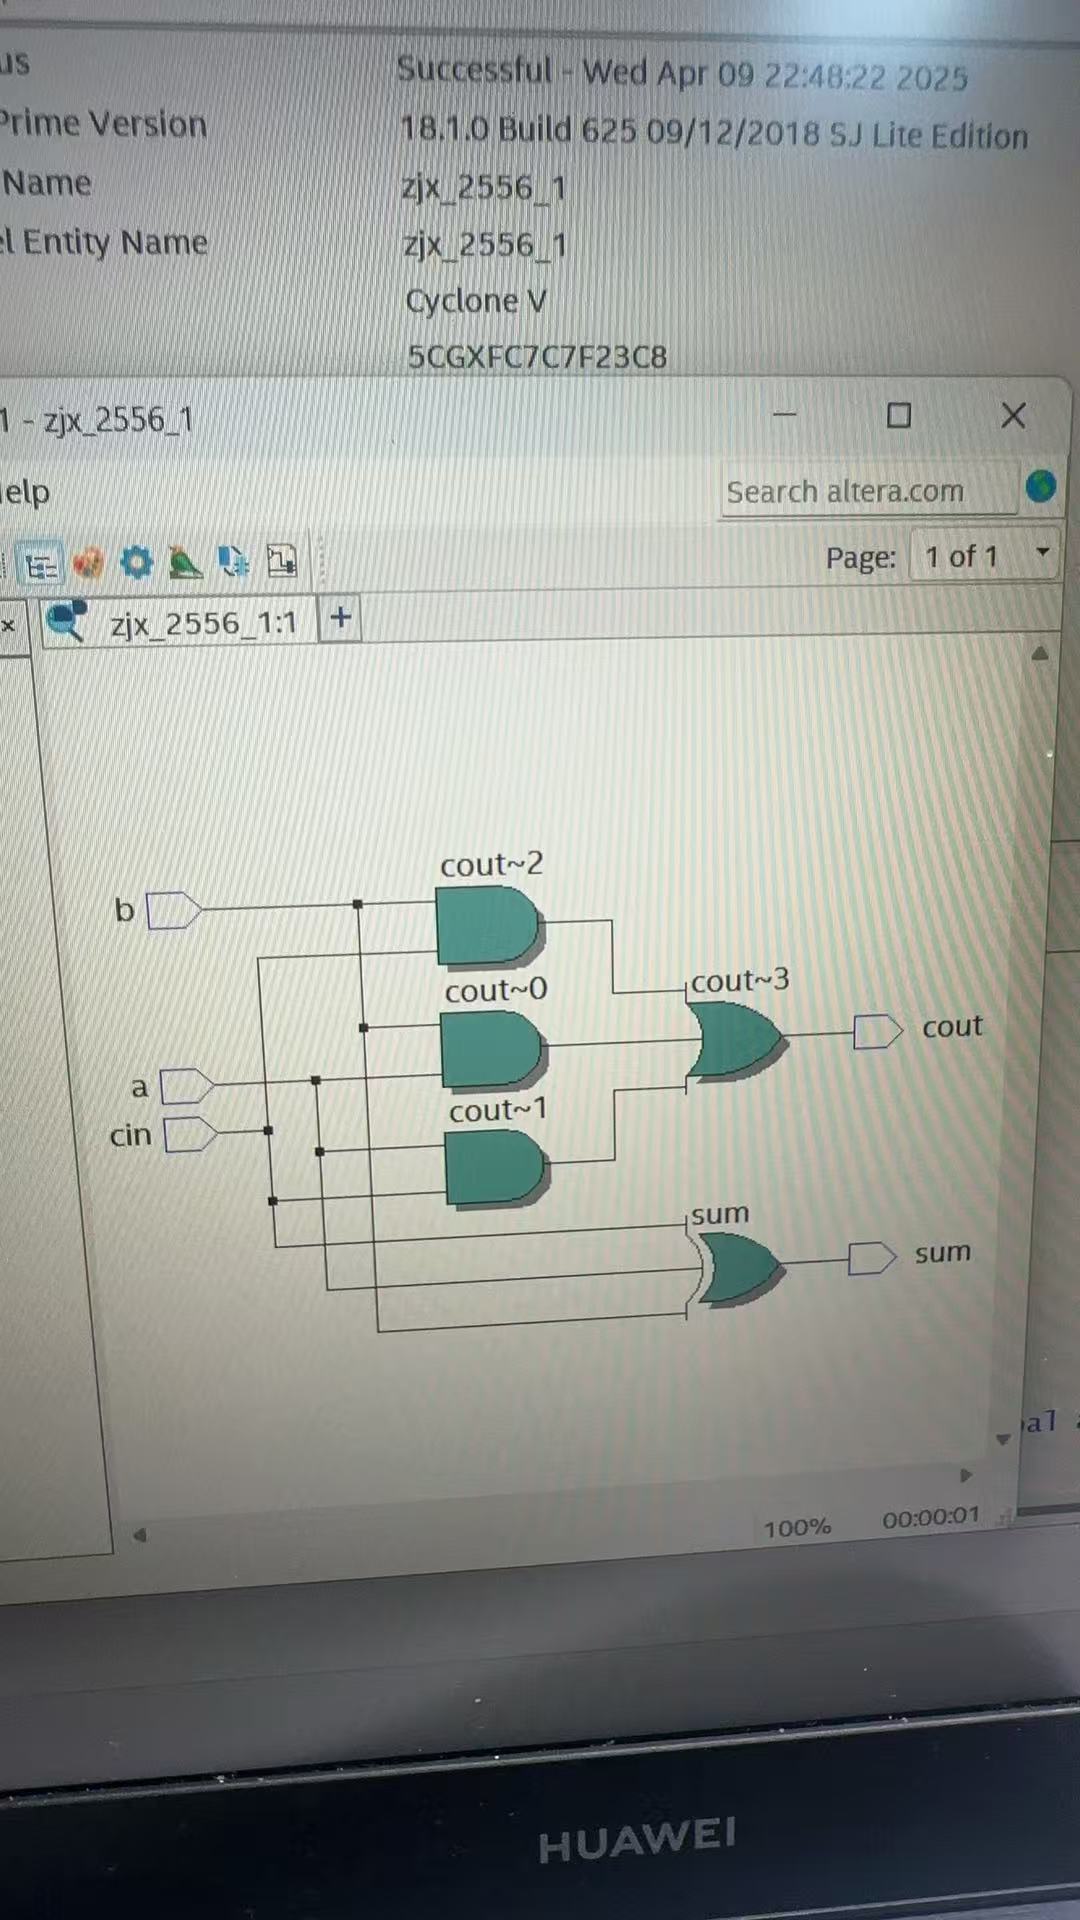
Task: Click the horizontal scrollbar left arrow
Action: 140,1534
